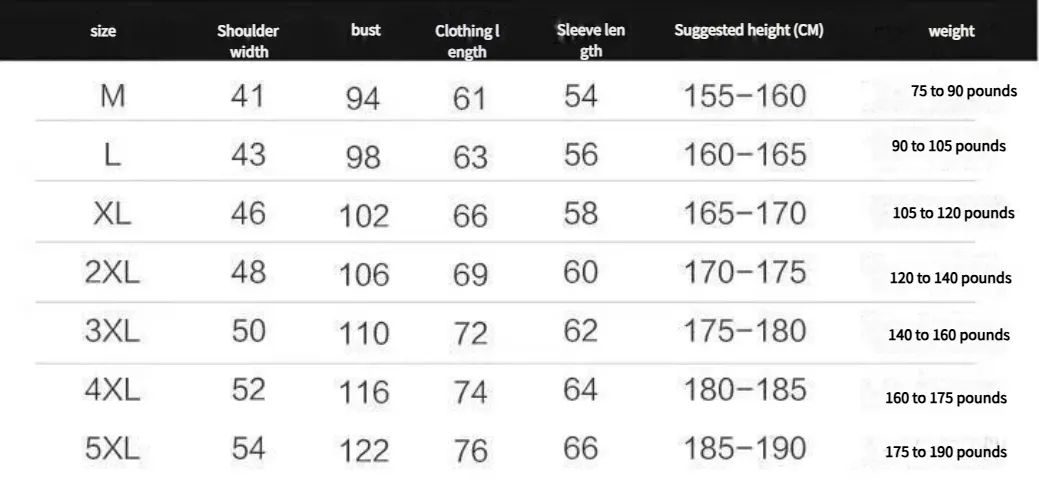Click height range 155-160
This screenshot has height=500, width=1039.
pyautogui.click(x=744, y=96)
